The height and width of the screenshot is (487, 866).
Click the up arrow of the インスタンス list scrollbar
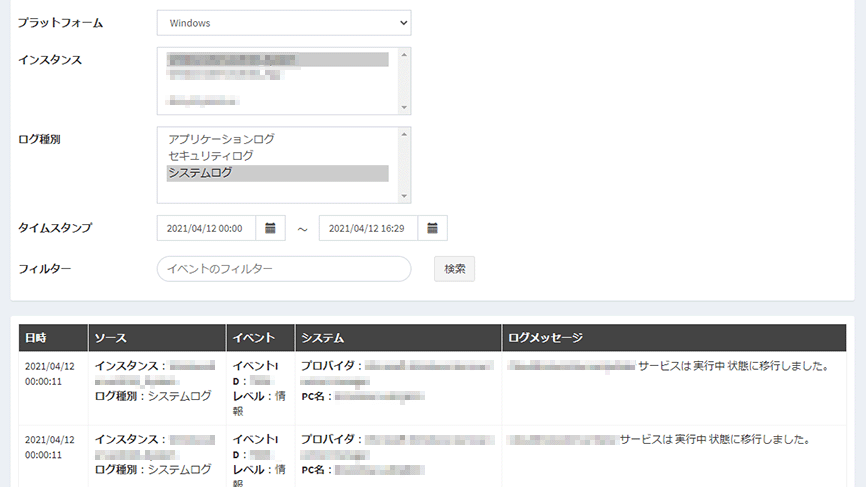pyautogui.click(x=404, y=55)
